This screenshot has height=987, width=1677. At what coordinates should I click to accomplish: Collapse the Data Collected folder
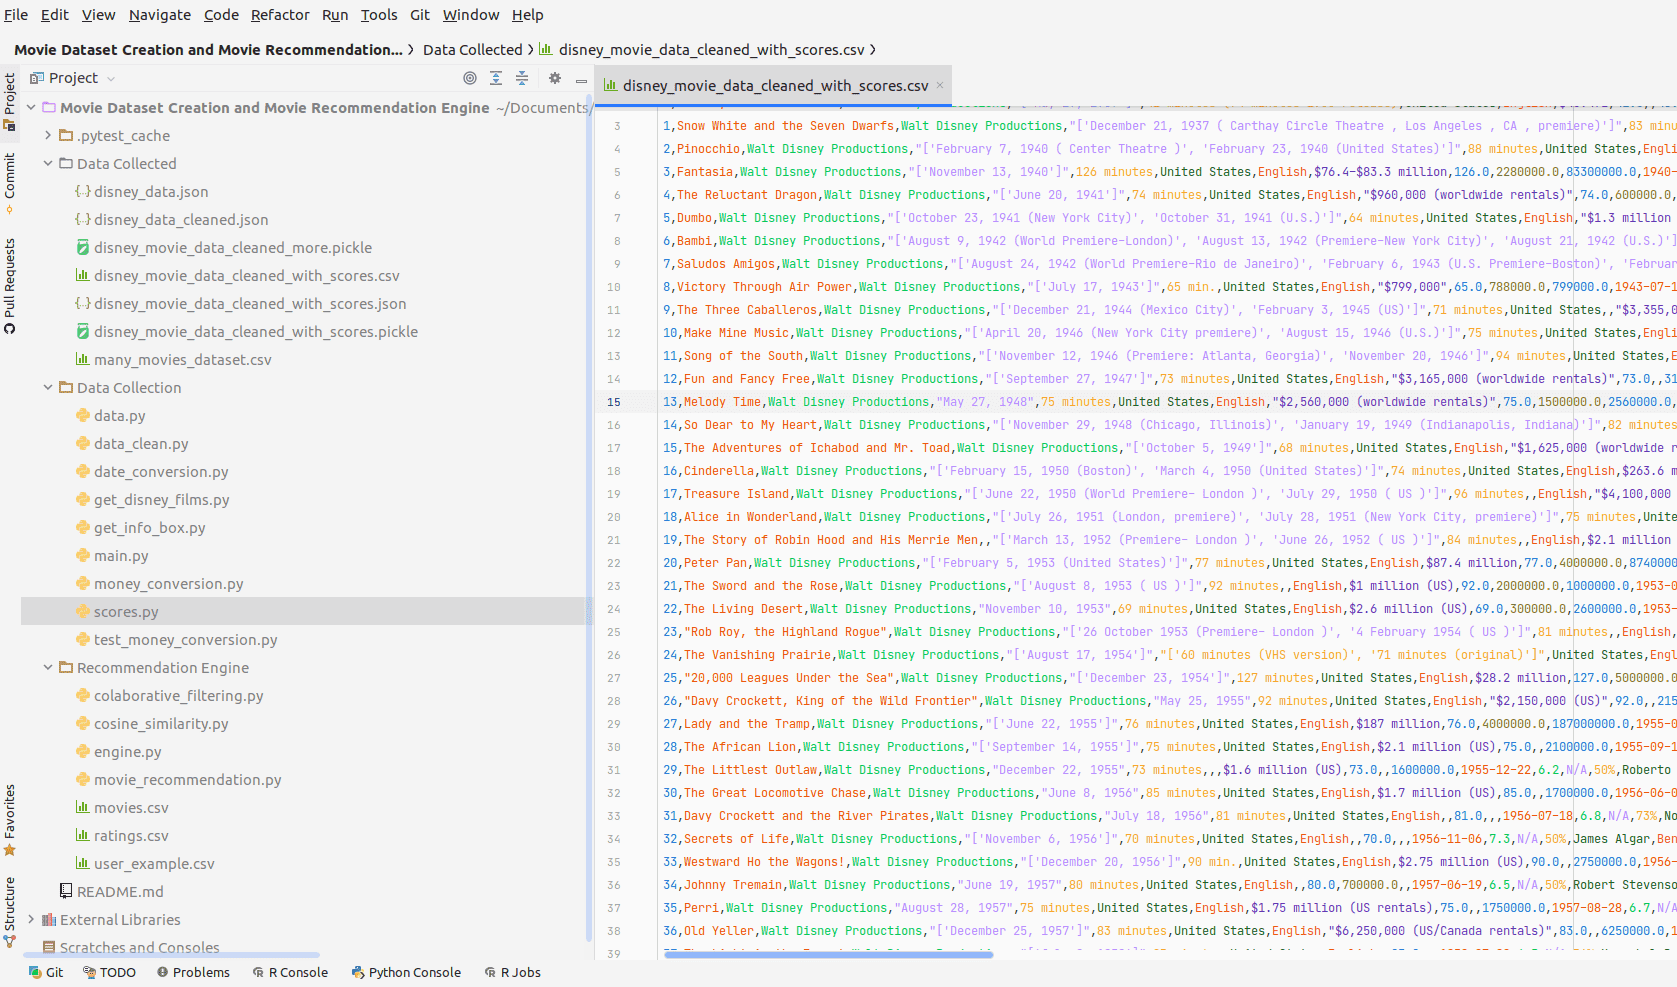point(46,163)
